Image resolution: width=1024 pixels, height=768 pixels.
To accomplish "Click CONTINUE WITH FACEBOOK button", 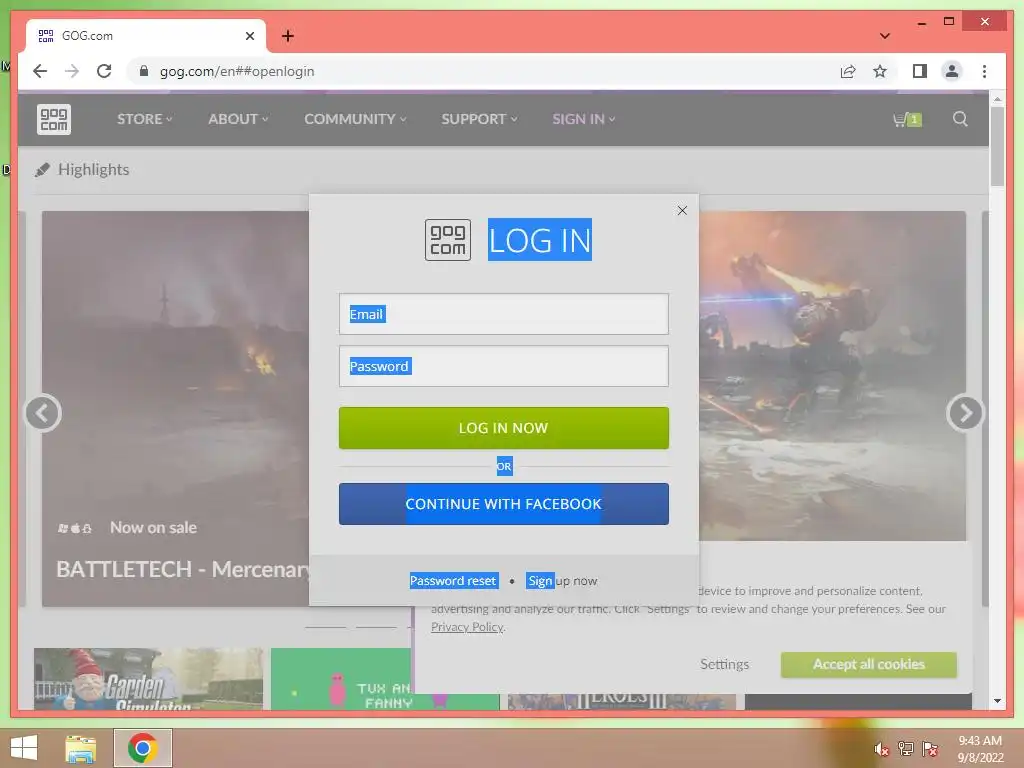I will (504, 504).
